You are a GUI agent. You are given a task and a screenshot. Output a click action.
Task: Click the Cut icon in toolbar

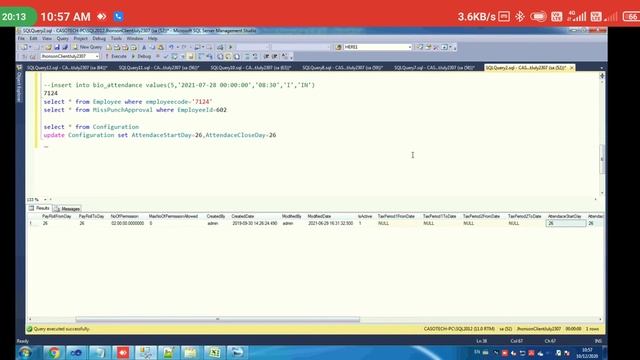[144, 47]
